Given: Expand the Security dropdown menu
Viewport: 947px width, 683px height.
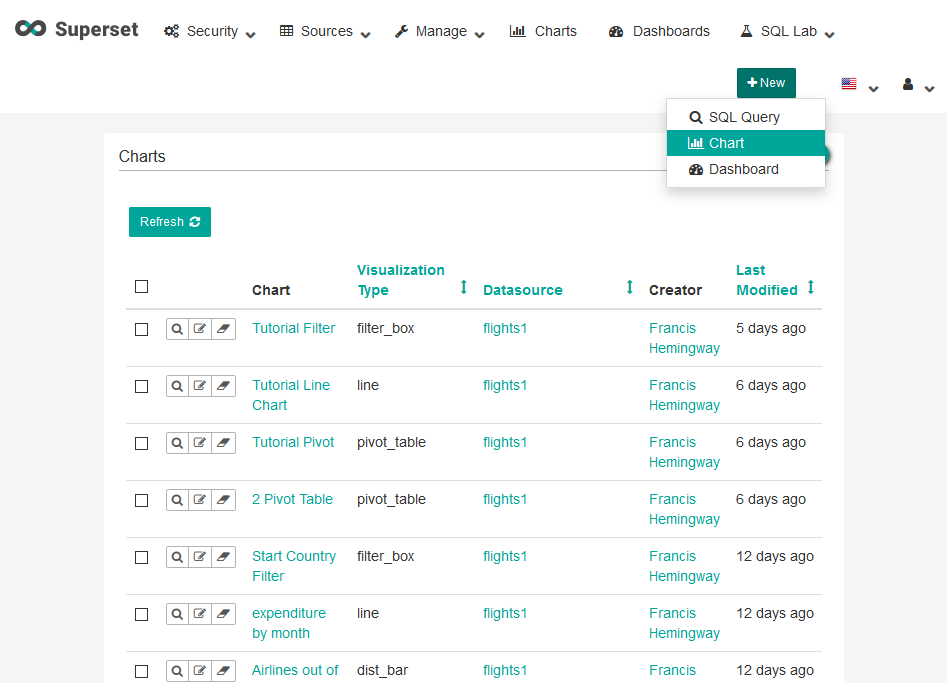Looking at the screenshot, I should coord(210,32).
